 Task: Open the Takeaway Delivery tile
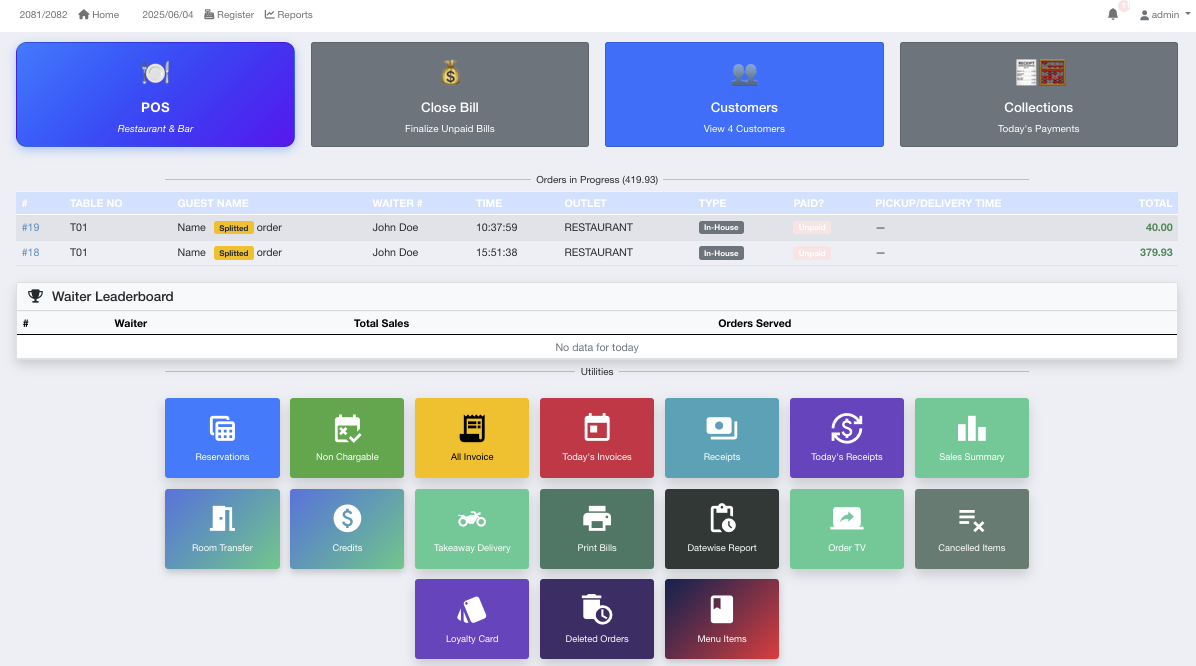pyautogui.click(x=472, y=529)
